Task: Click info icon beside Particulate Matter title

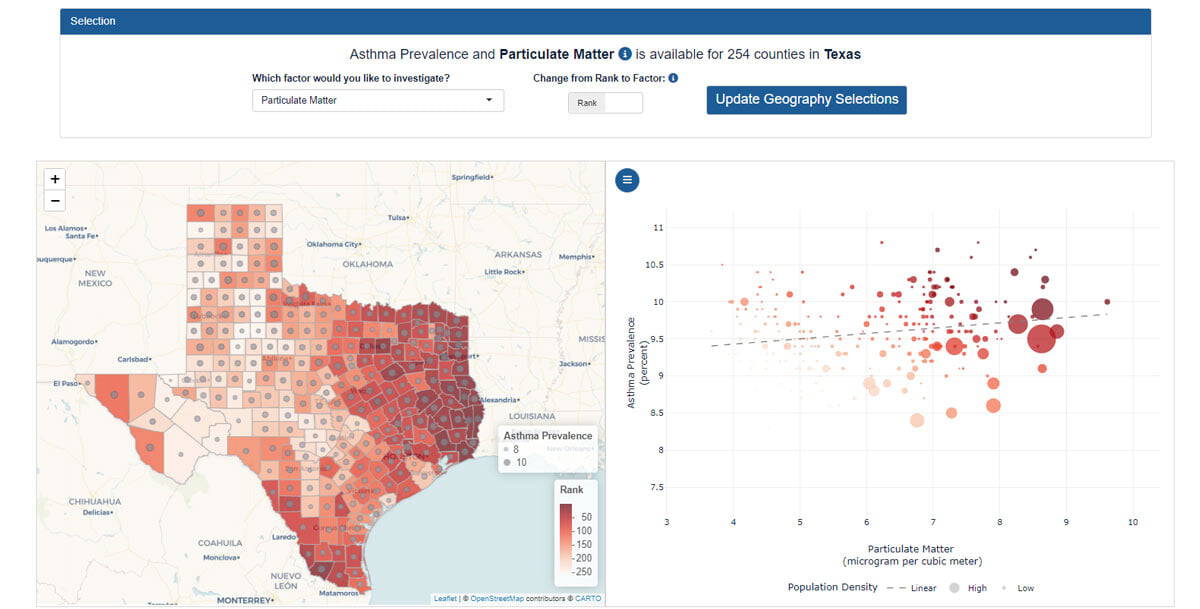Action: point(625,54)
